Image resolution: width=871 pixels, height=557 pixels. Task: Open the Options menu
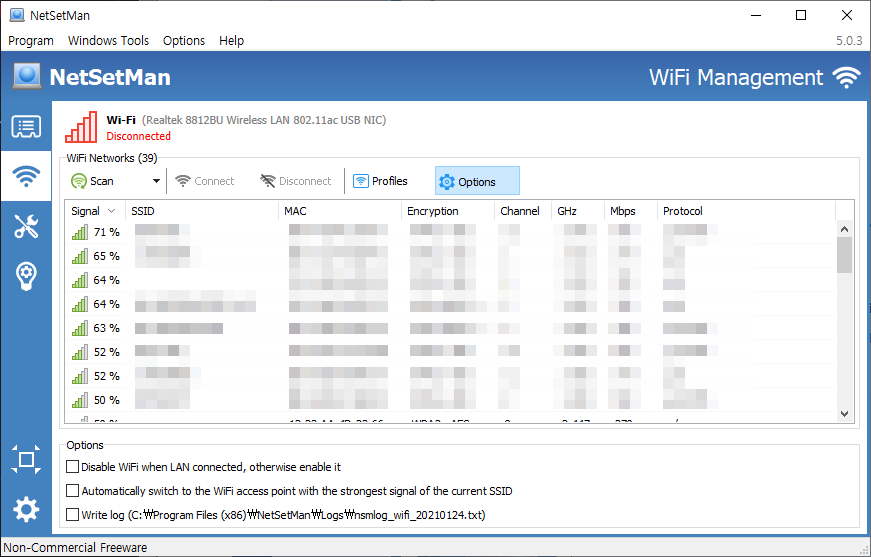(184, 41)
